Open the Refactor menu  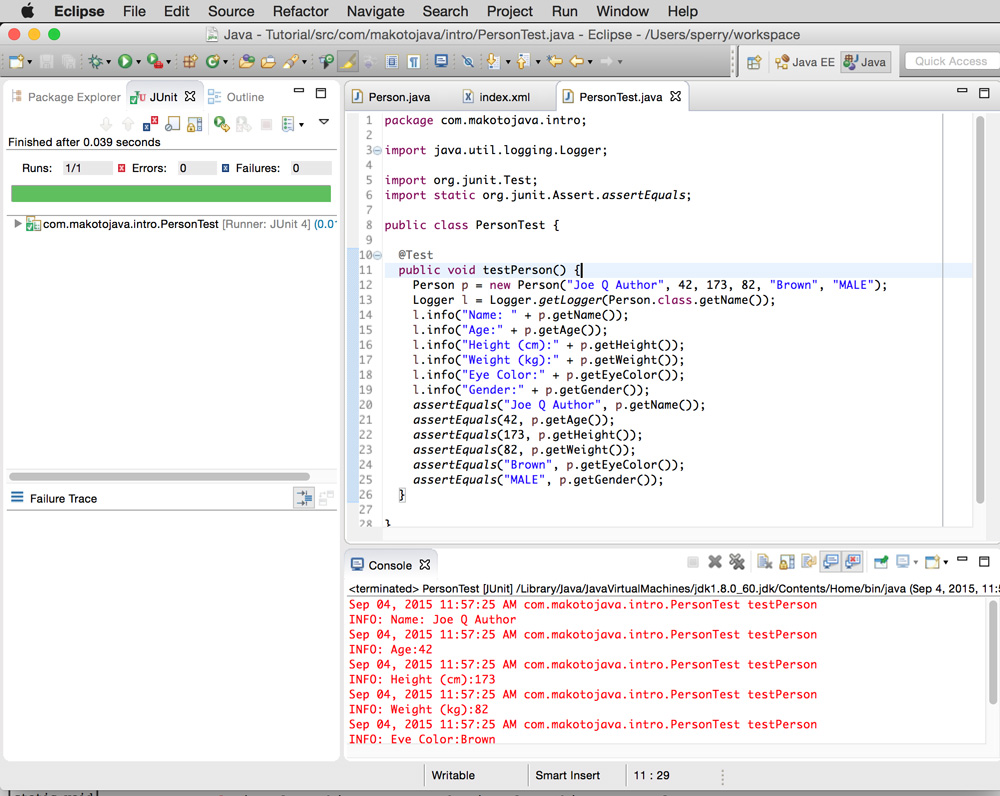click(300, 11)
